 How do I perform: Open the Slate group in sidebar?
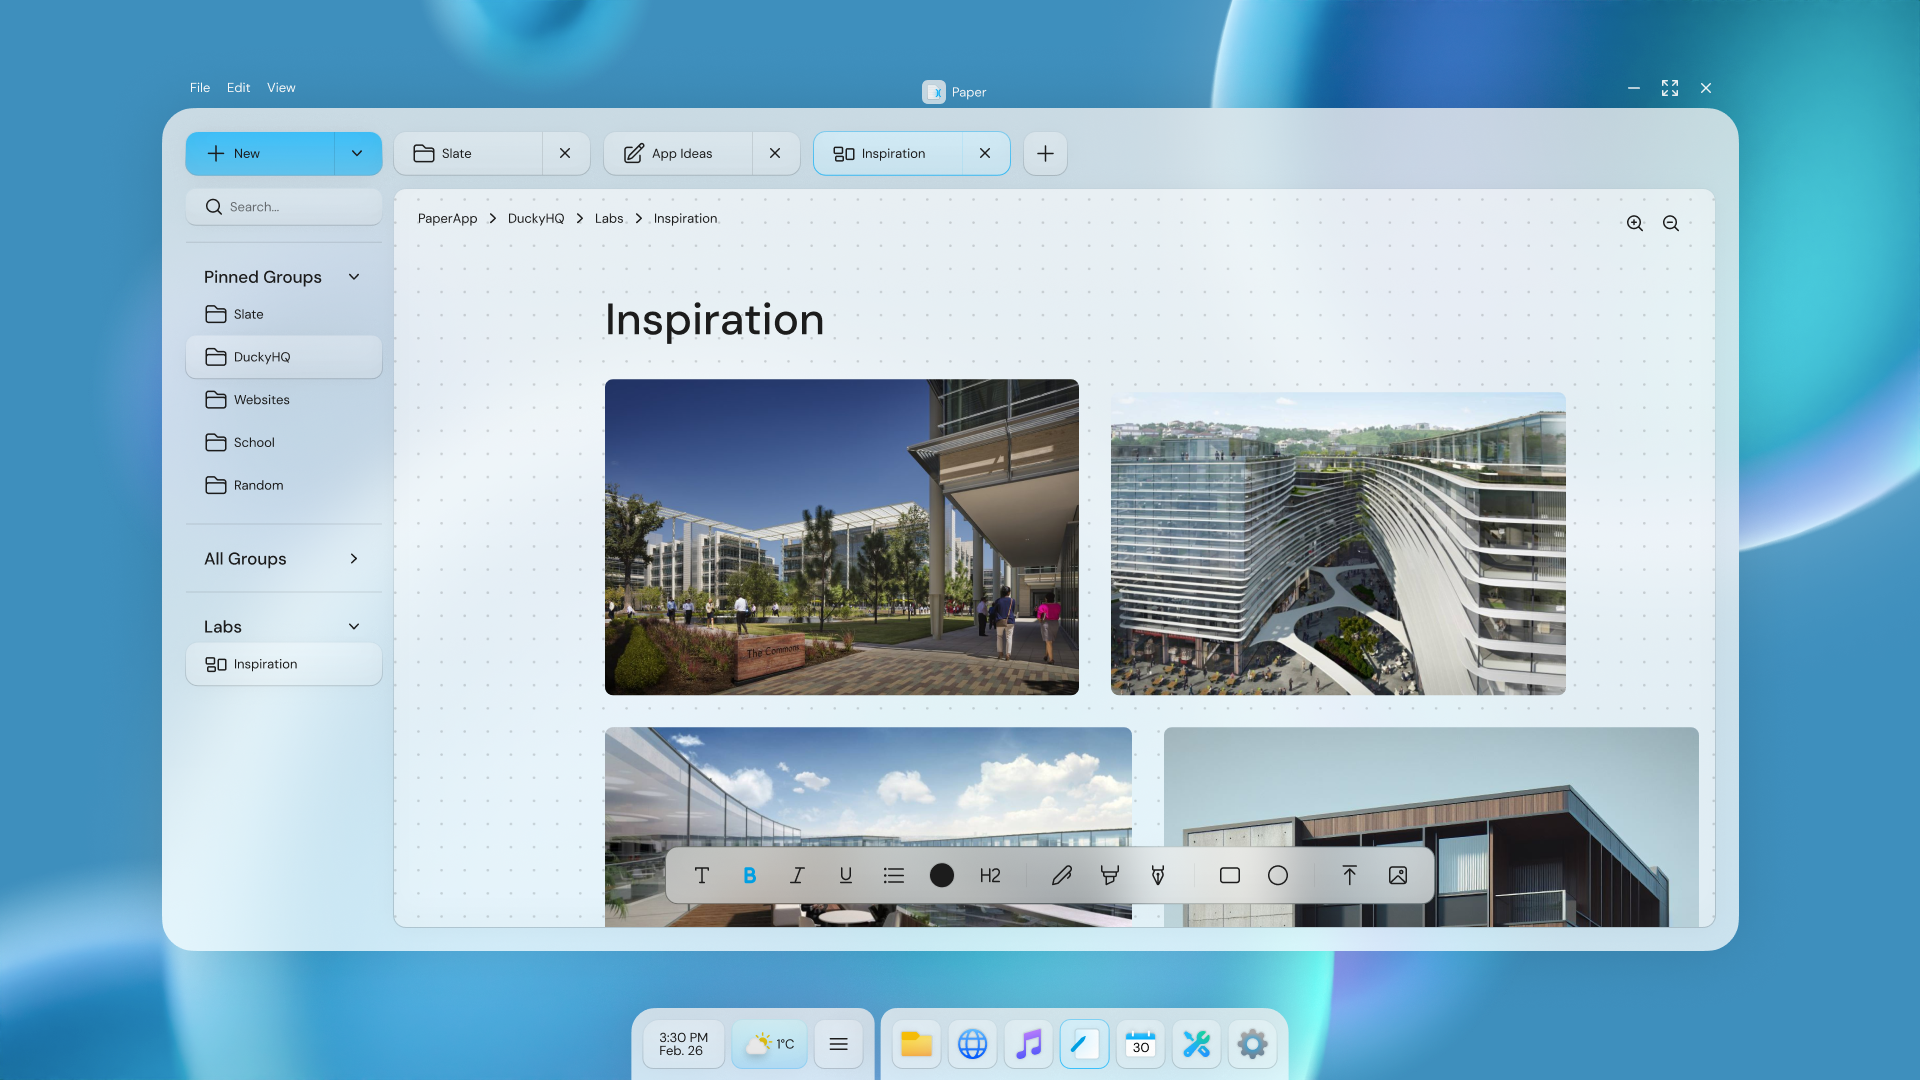(284, 315)
